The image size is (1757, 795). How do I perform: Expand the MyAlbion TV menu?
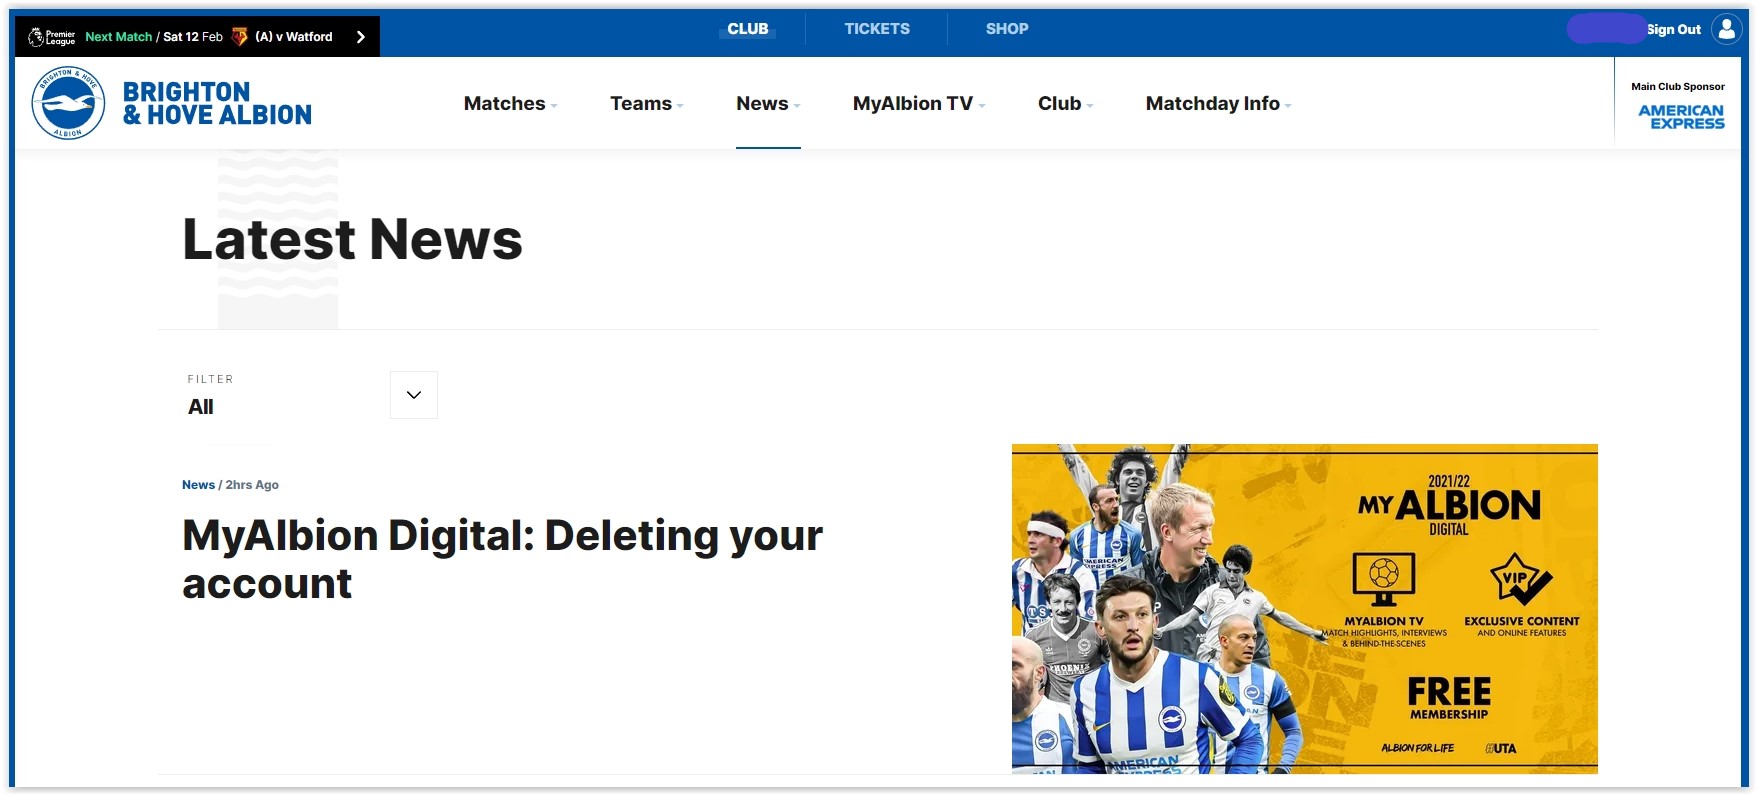(x=919, y=103)
